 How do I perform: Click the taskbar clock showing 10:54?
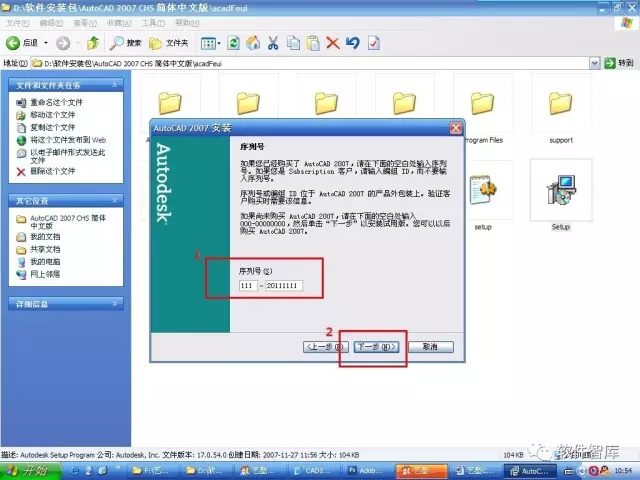[x=623, y=471]
